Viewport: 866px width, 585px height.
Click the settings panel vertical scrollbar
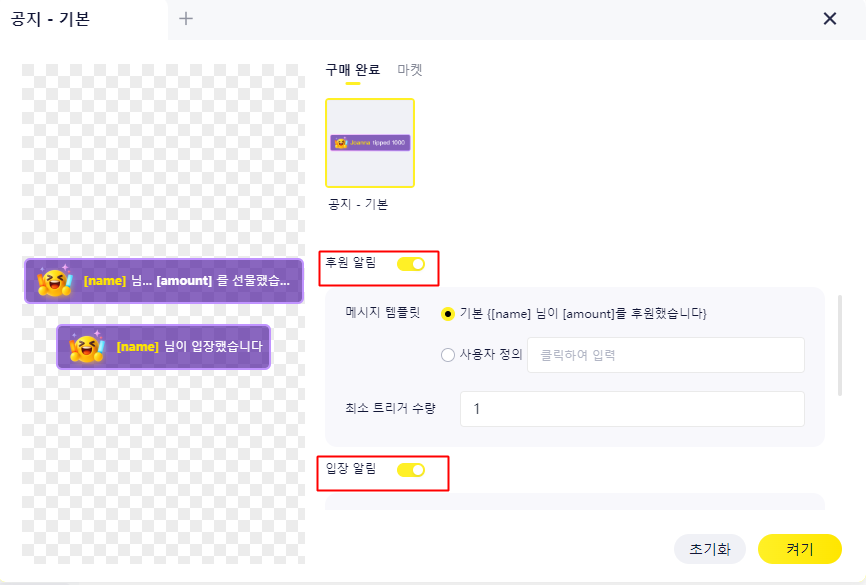pos(840,345)
